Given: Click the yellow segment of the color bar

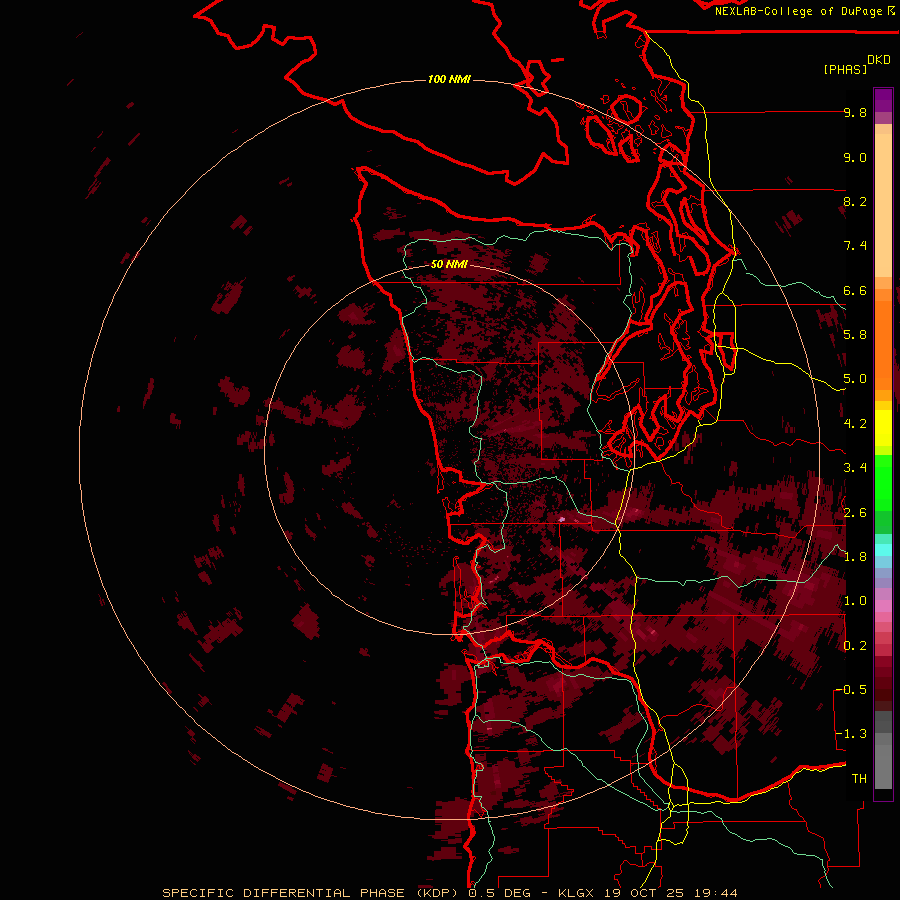Looking at the screenshot, I should point(883,428).
